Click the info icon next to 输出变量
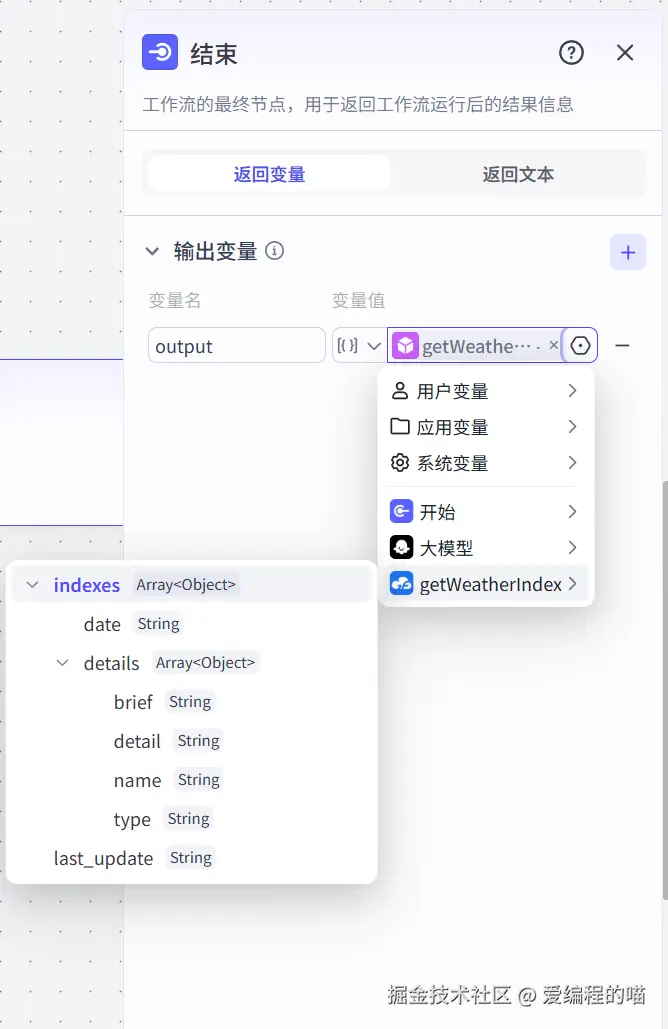Viewport: 668px width, 1029px height. (x=274, y=251)
